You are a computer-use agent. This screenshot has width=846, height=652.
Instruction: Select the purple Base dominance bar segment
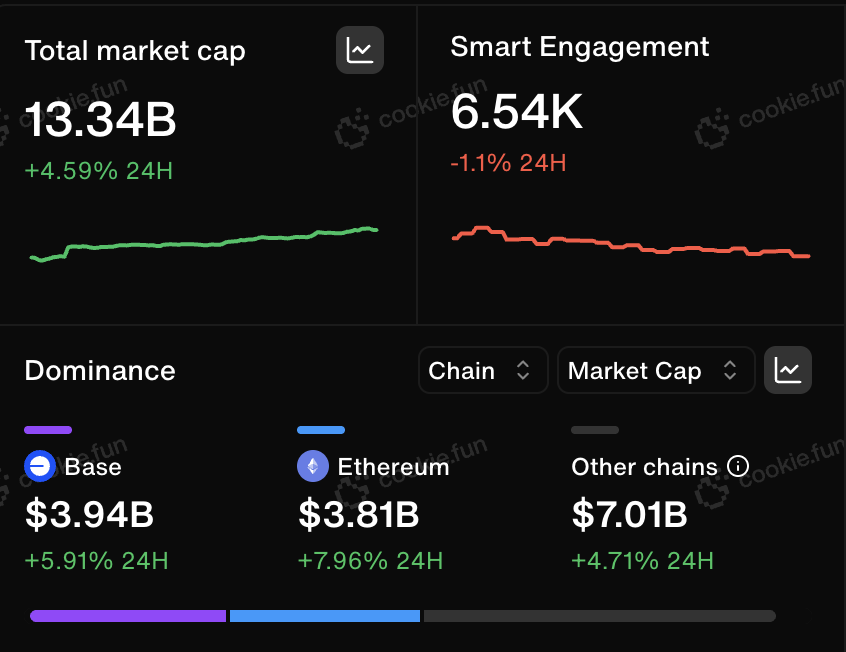[128, 616]
